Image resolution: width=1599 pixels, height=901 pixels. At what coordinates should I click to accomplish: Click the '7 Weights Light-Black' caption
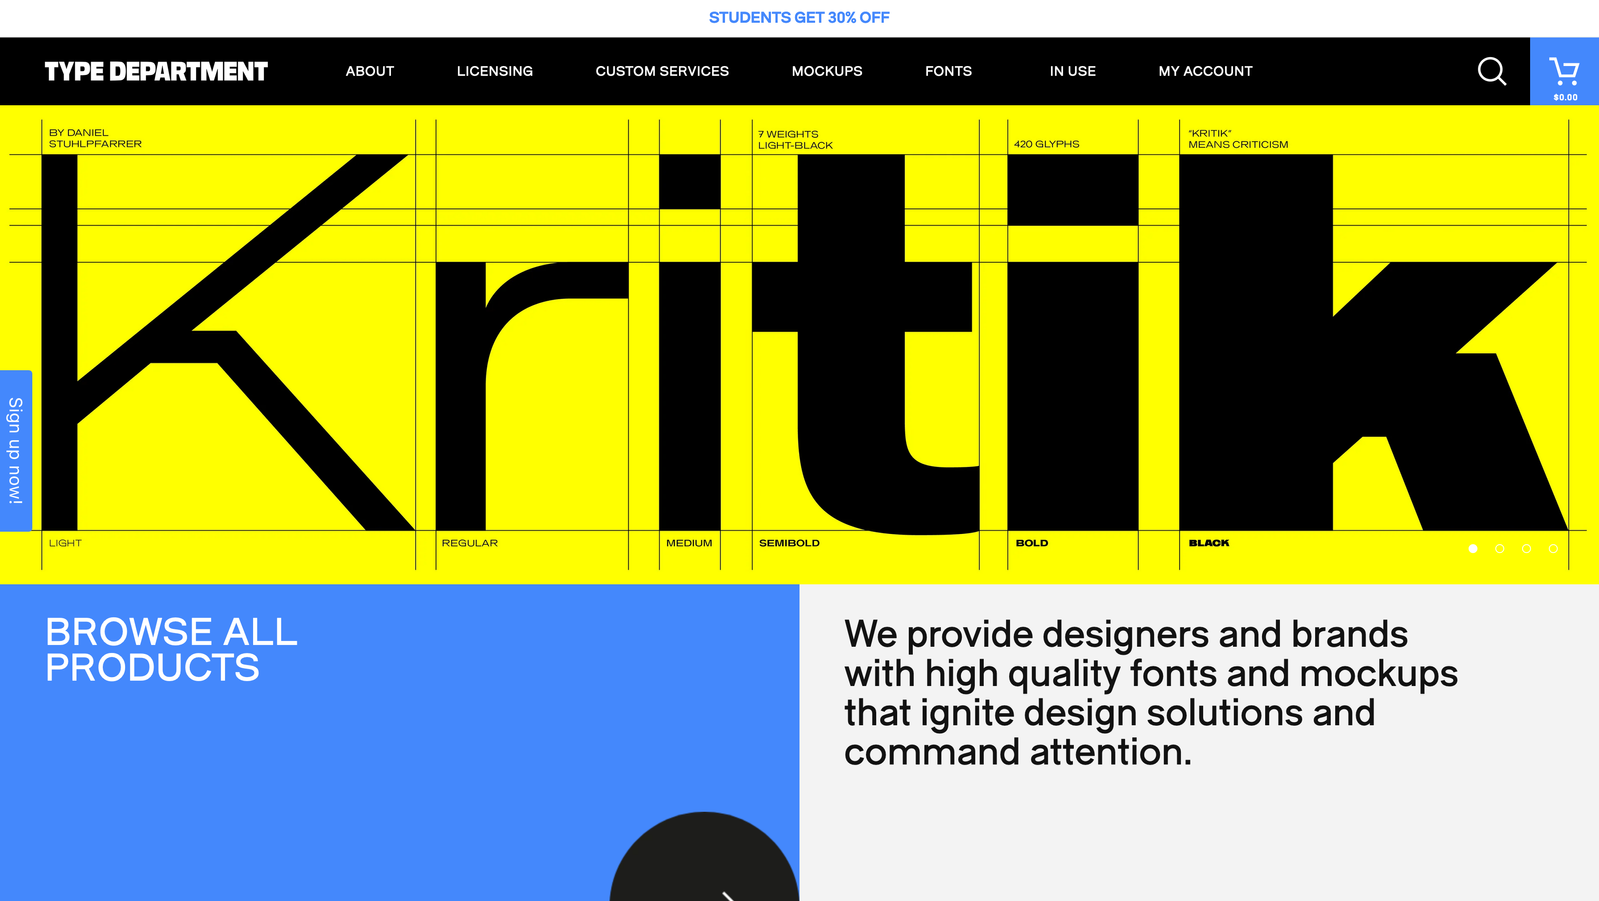coord(795,139)
